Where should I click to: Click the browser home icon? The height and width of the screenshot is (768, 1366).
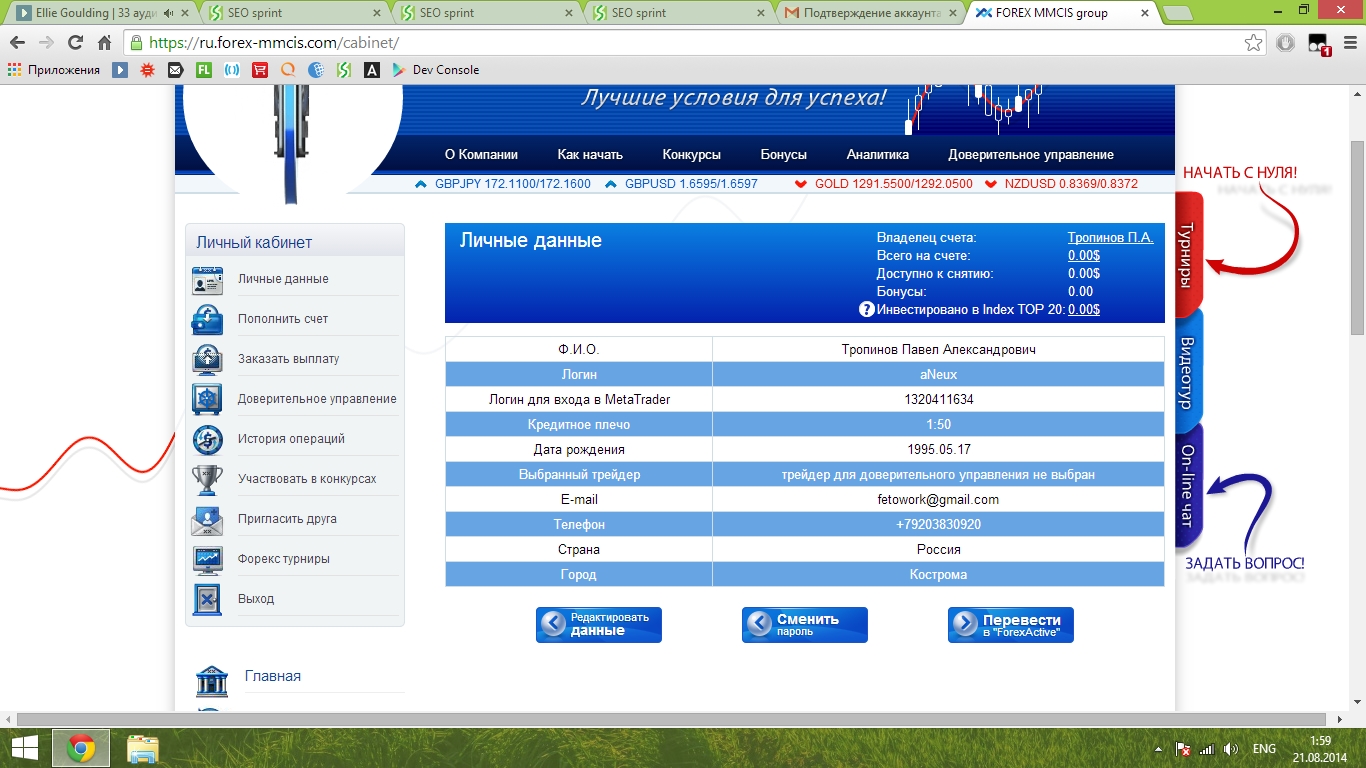pos(104,43)
